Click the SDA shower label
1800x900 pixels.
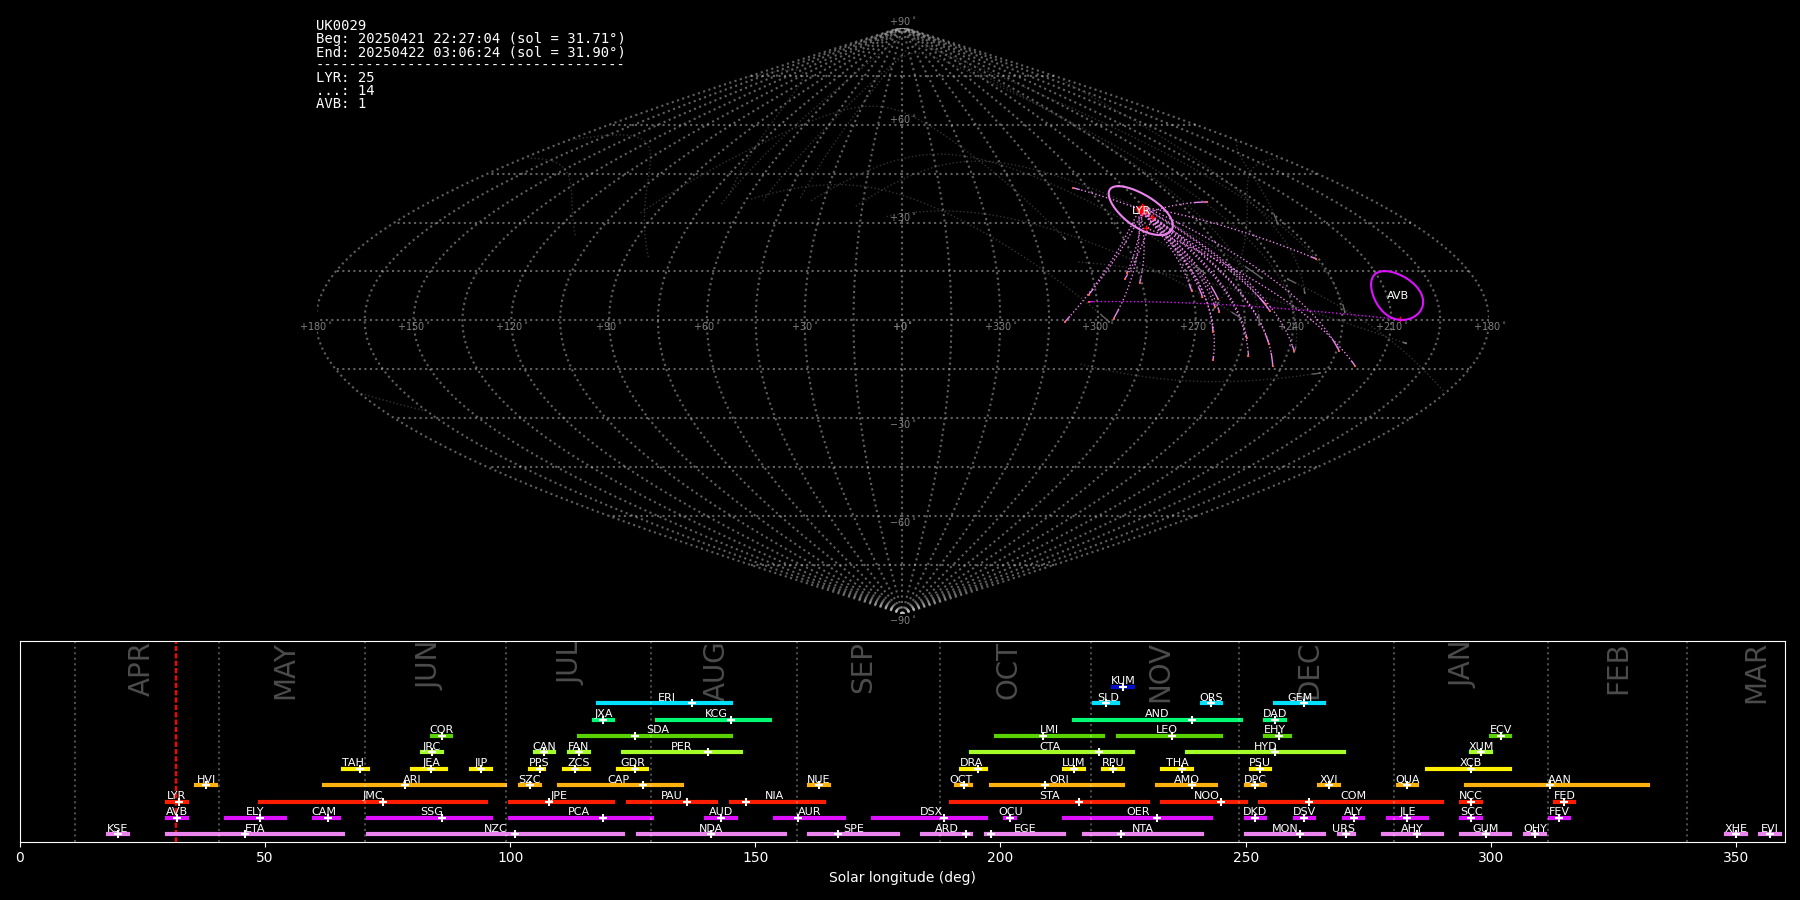click(x=658, y=730)
